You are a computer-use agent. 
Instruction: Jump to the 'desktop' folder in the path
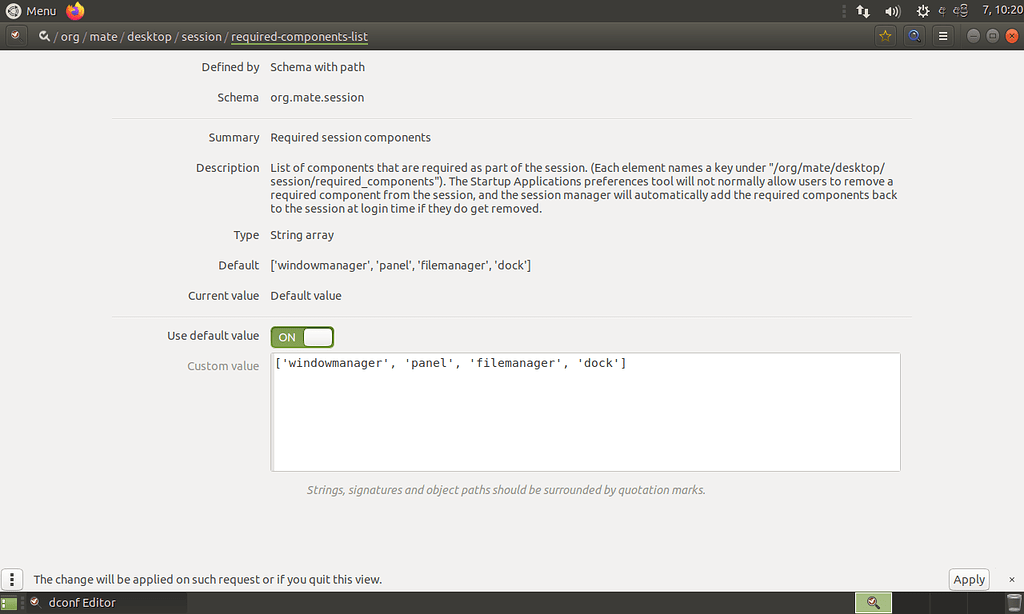pyautogui.click(x=149, y=37)
